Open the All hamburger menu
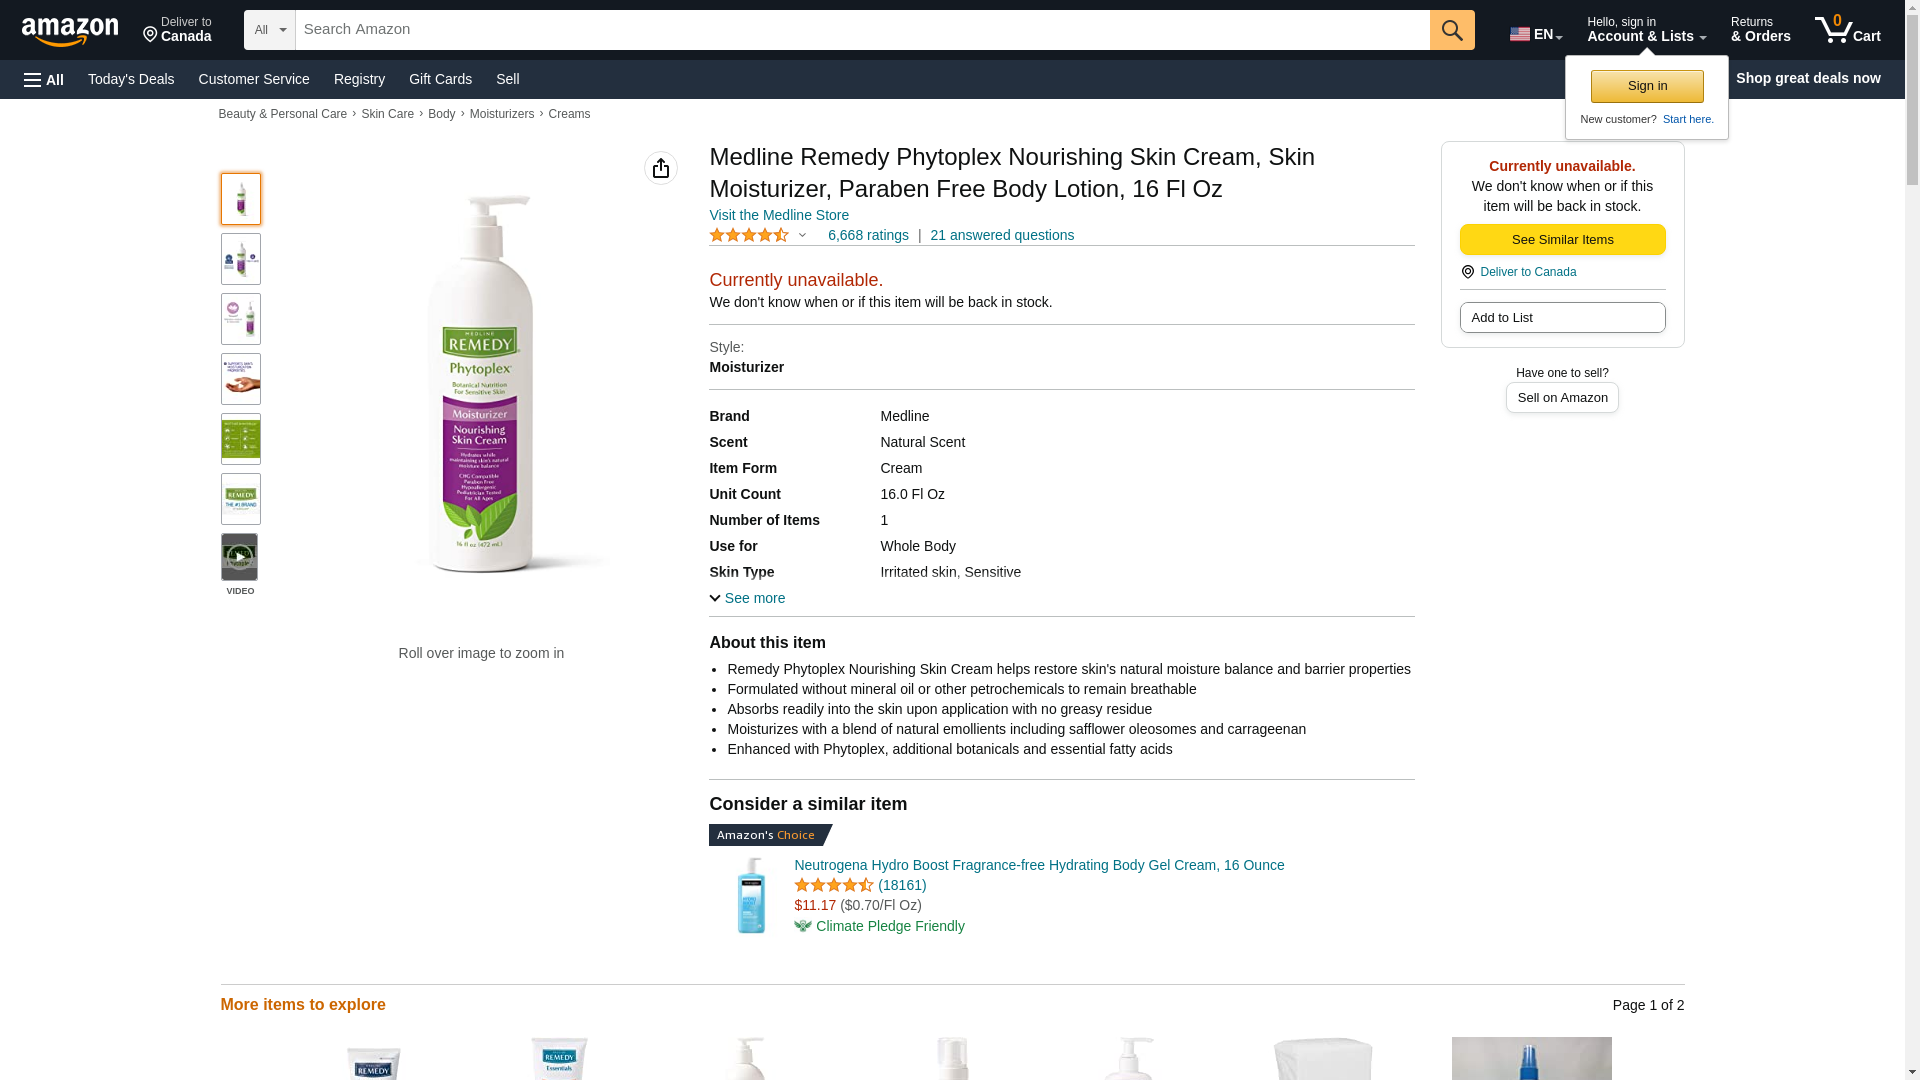This screenshot has height=1080, width=1920. click(x=44, y=79)
